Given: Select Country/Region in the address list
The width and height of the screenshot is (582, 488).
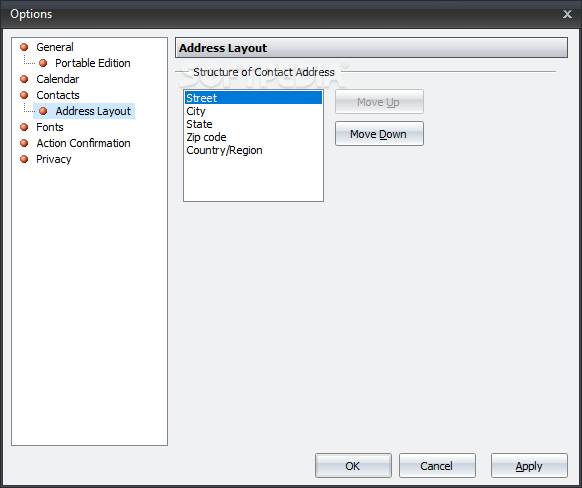Looking at the screenshot, I should point(253,150).
